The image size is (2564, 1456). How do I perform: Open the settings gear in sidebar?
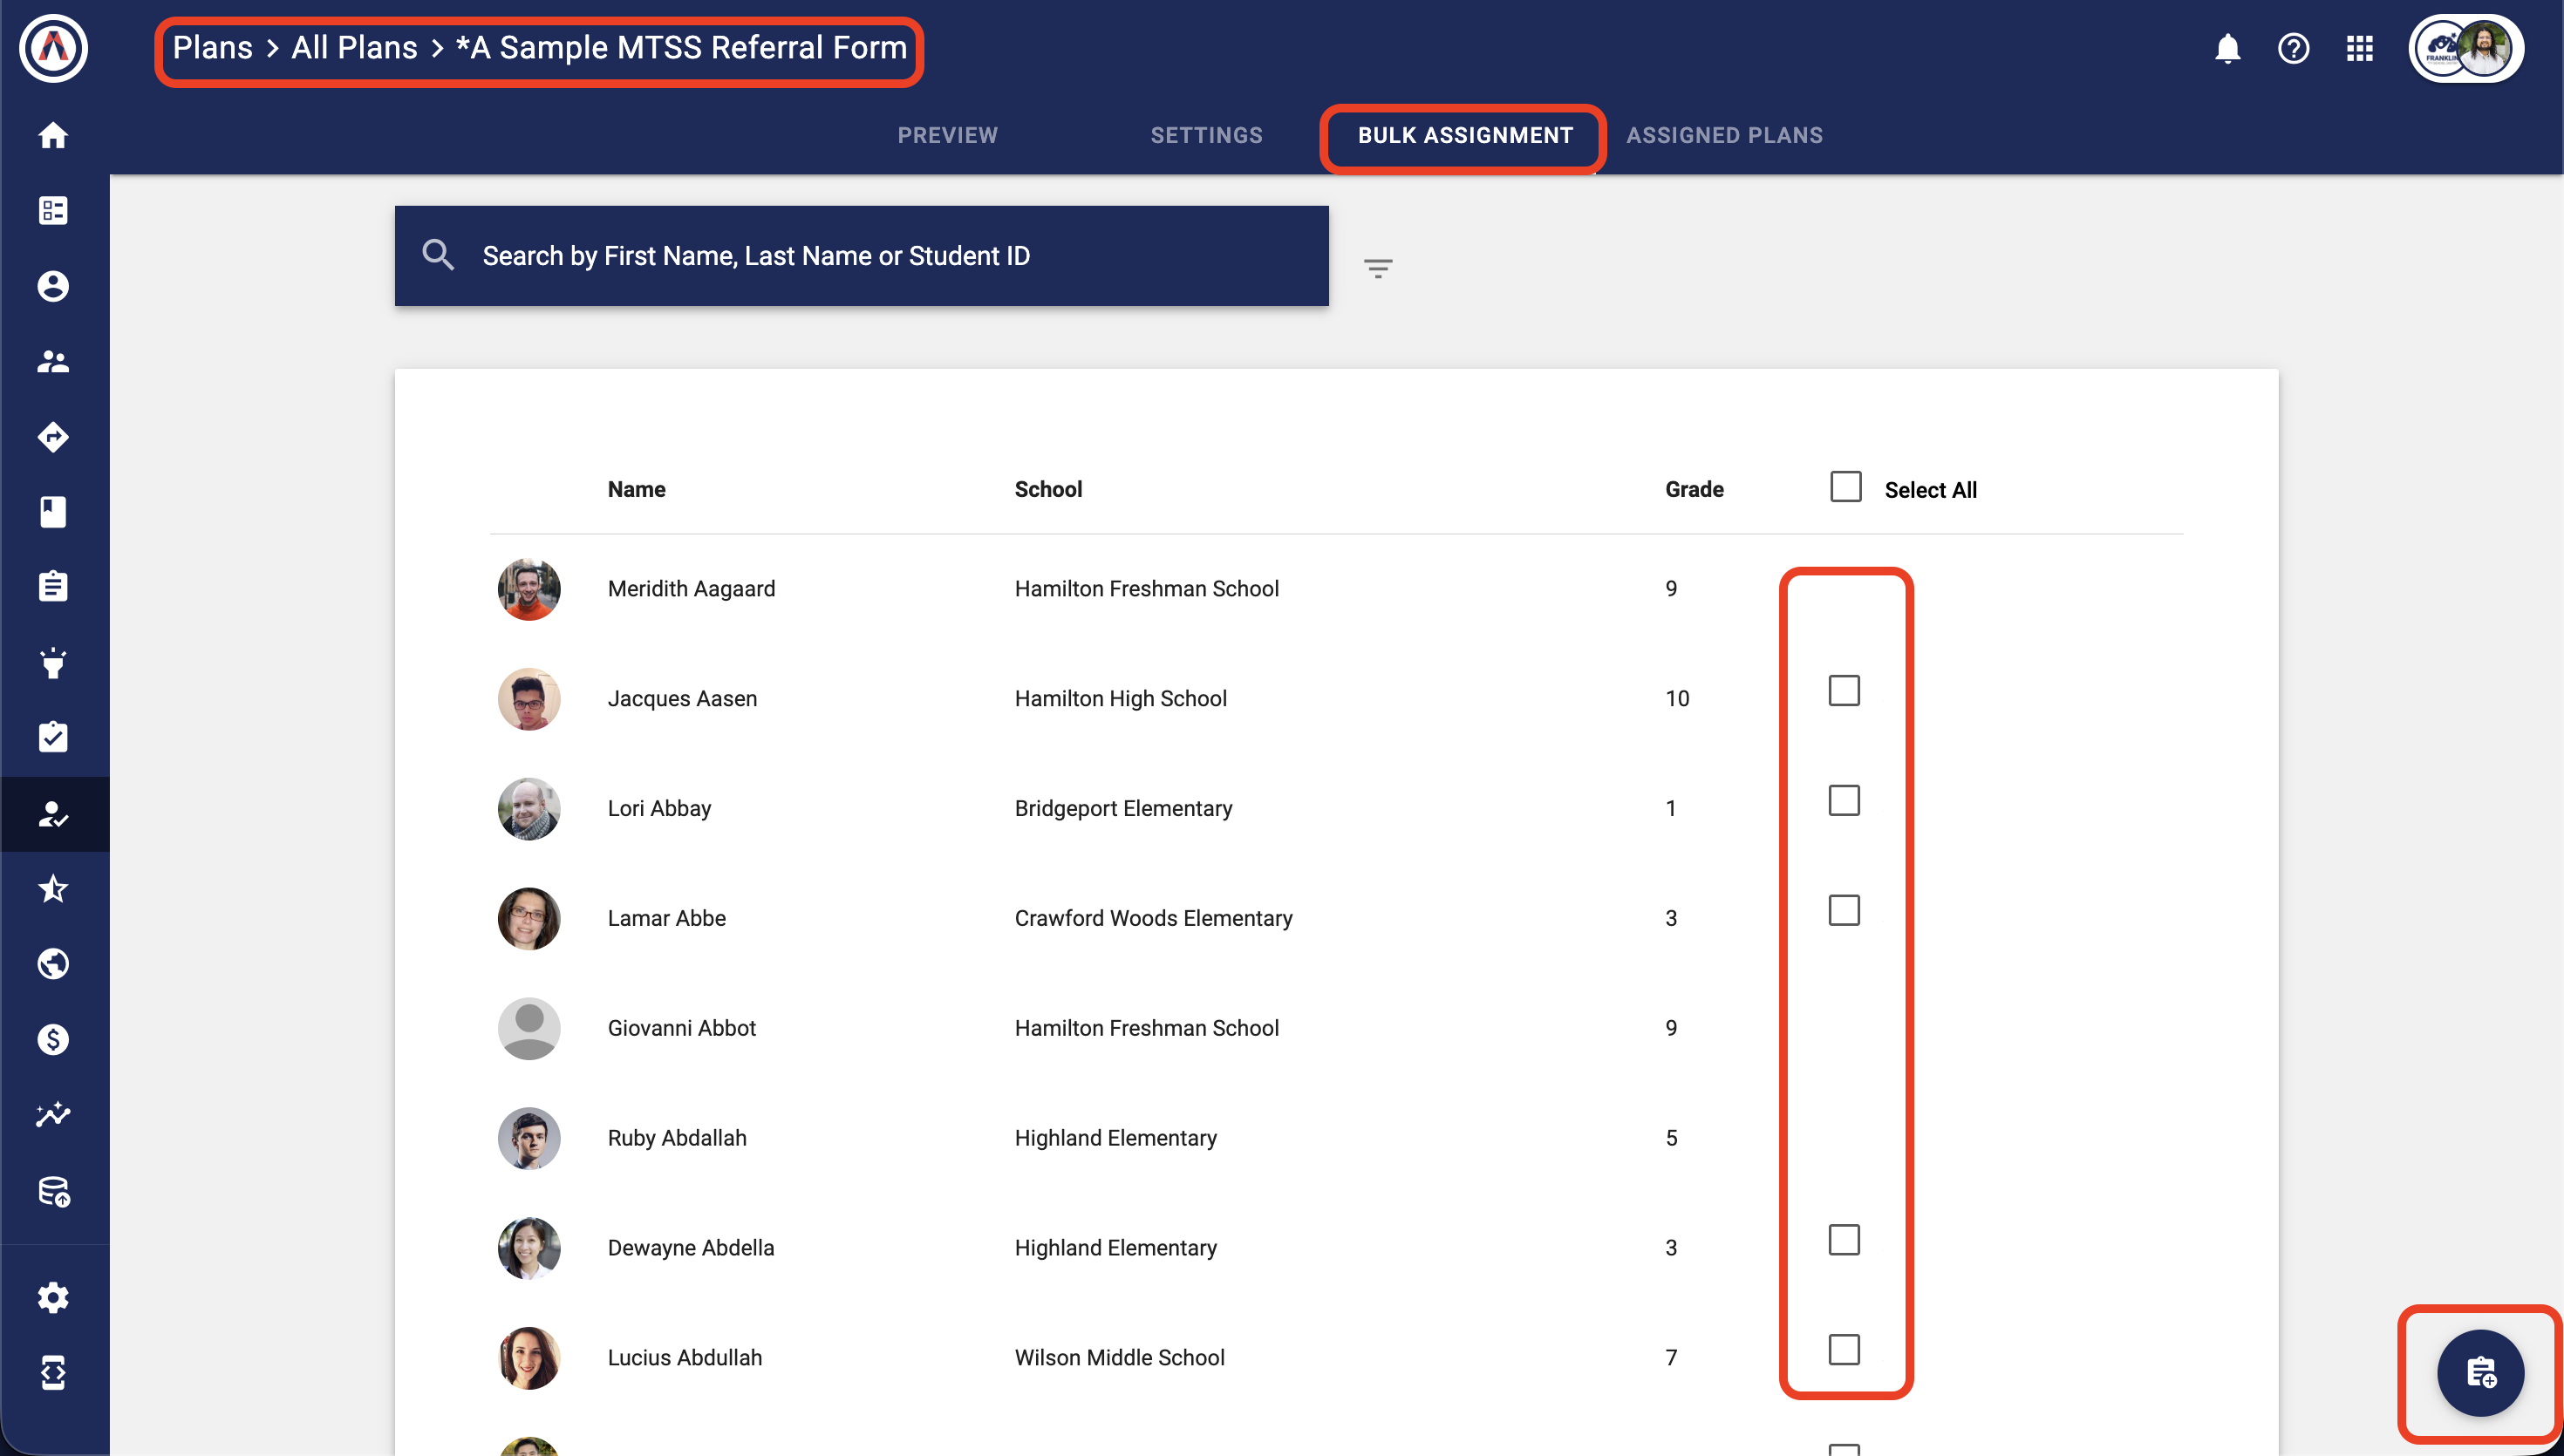pos(53,1297)
